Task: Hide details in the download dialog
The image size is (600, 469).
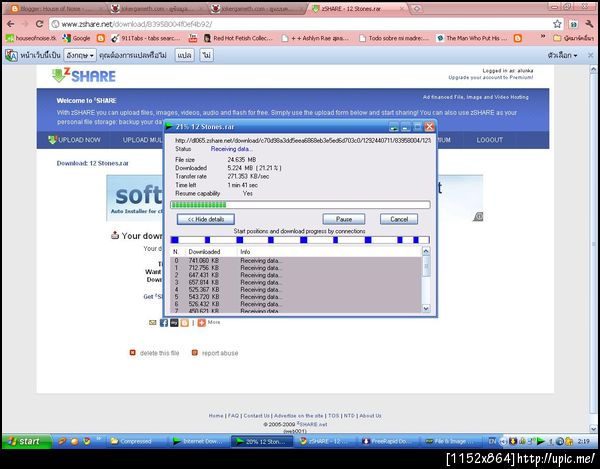Action: pos(206,219)
